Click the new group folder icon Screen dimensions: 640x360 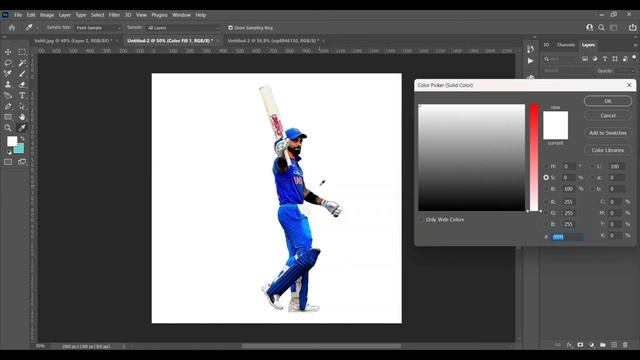(x=603, y=345)
